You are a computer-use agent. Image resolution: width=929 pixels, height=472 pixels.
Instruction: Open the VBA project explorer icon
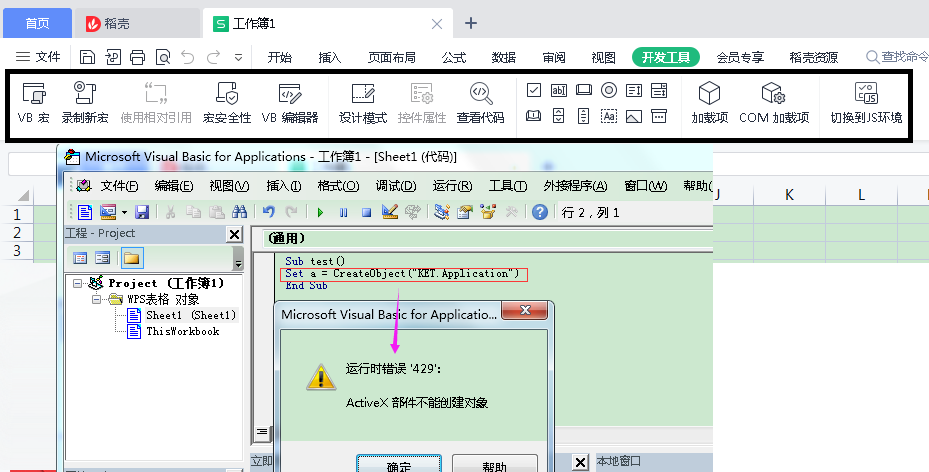coord(441,211)
